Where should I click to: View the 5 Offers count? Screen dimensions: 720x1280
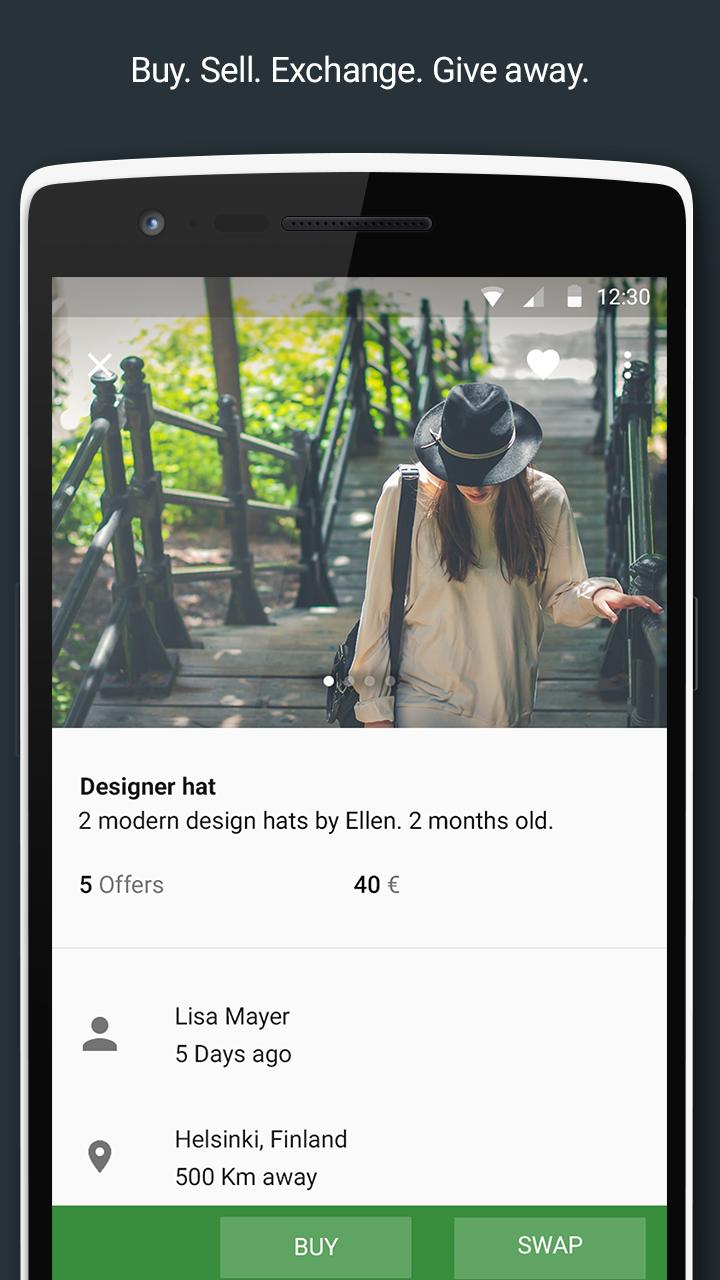(122, 885)
